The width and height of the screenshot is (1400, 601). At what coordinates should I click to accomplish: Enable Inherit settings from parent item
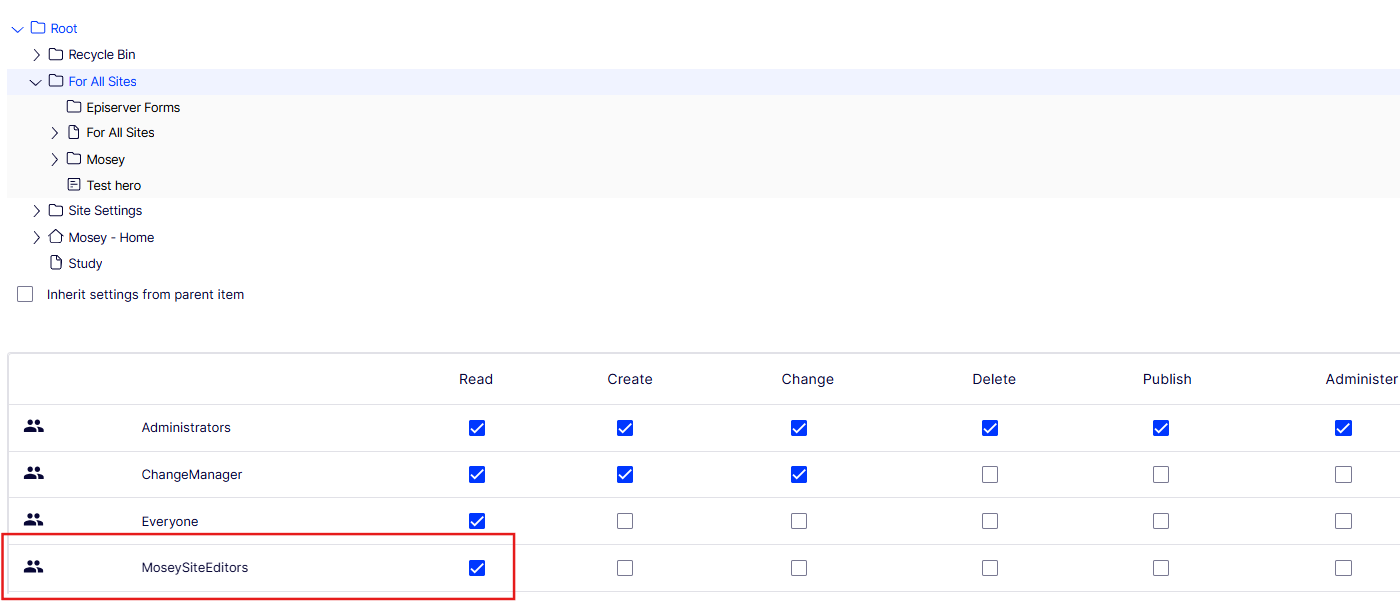(25, 295)
